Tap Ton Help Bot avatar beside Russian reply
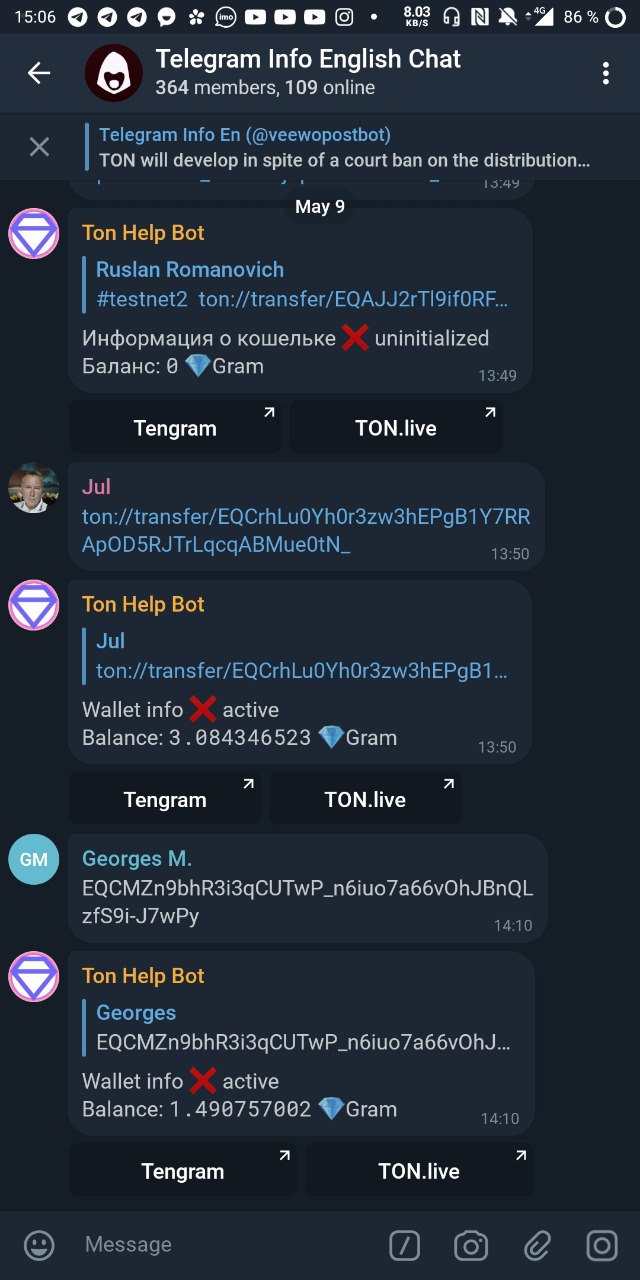This screenshot has height=1280, width=640. pos(34,235)
